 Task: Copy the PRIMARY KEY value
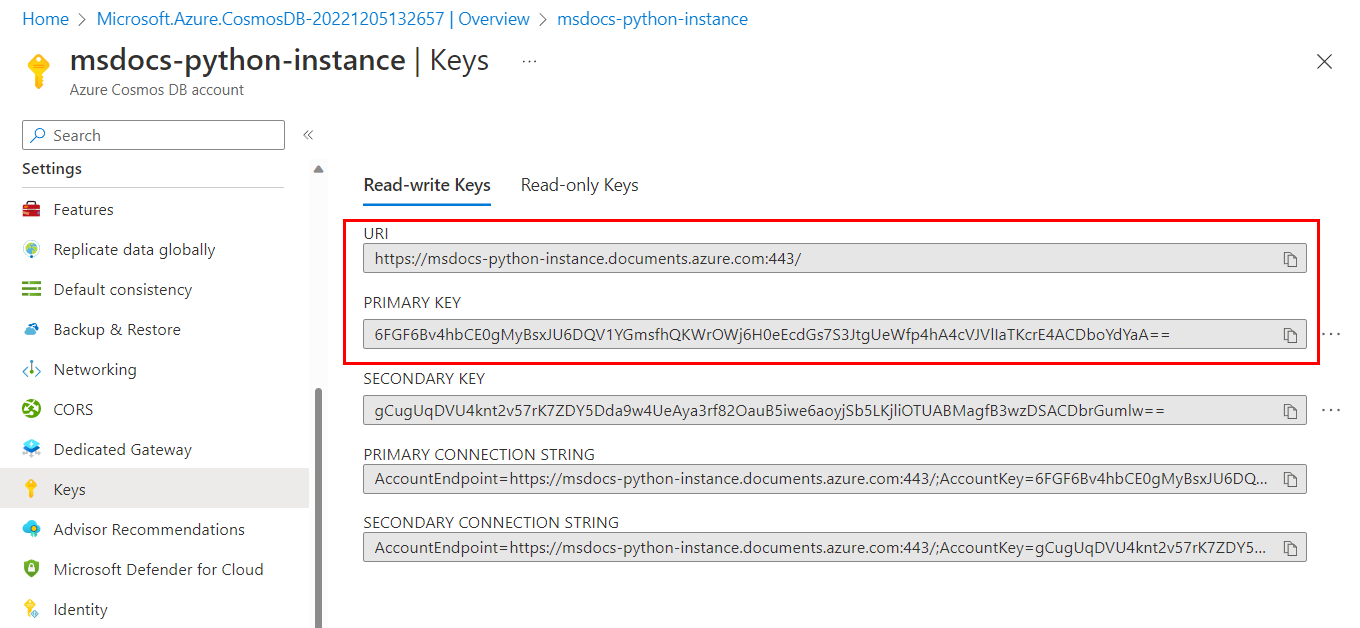(x=1290, y=335)
